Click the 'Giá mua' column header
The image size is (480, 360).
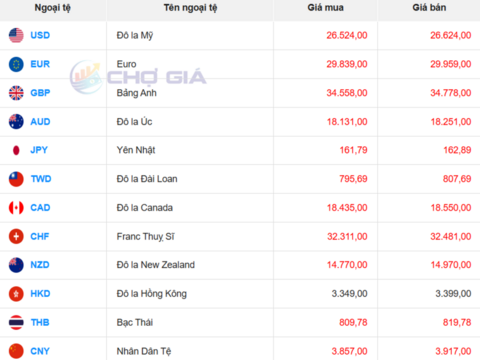tap(325, 8)
